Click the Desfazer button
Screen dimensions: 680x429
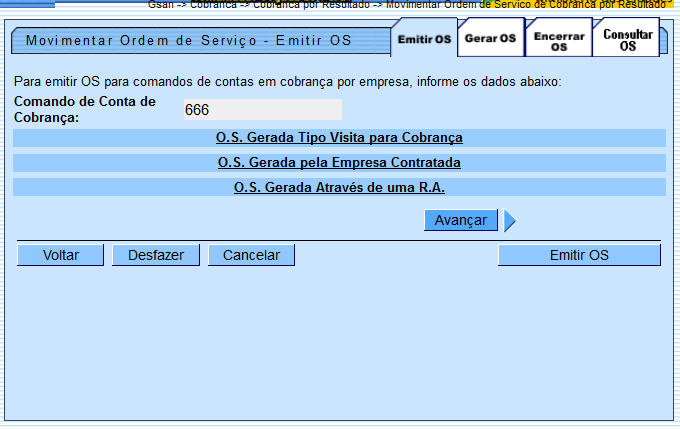156,255
